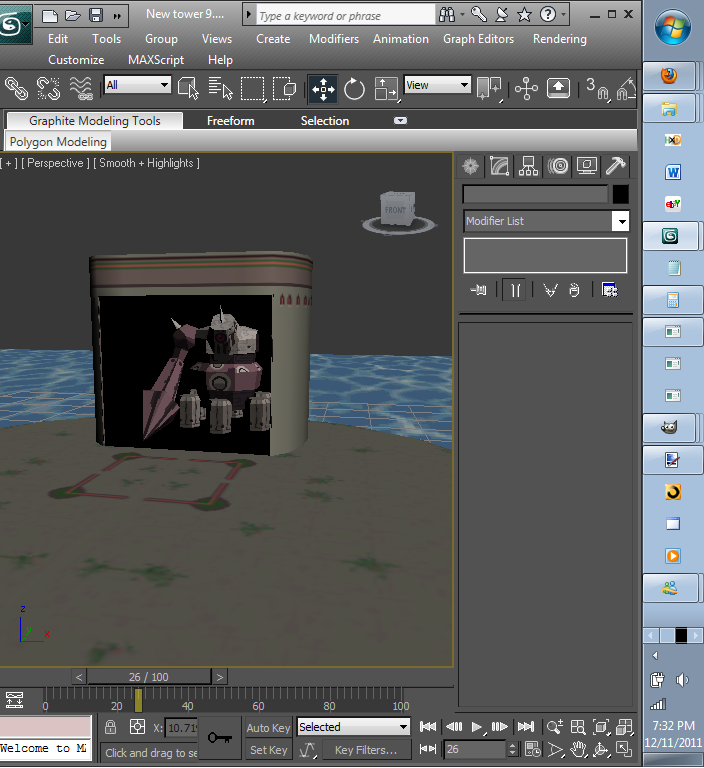Open the viewport [+] menu

click(x=8, y=163)
